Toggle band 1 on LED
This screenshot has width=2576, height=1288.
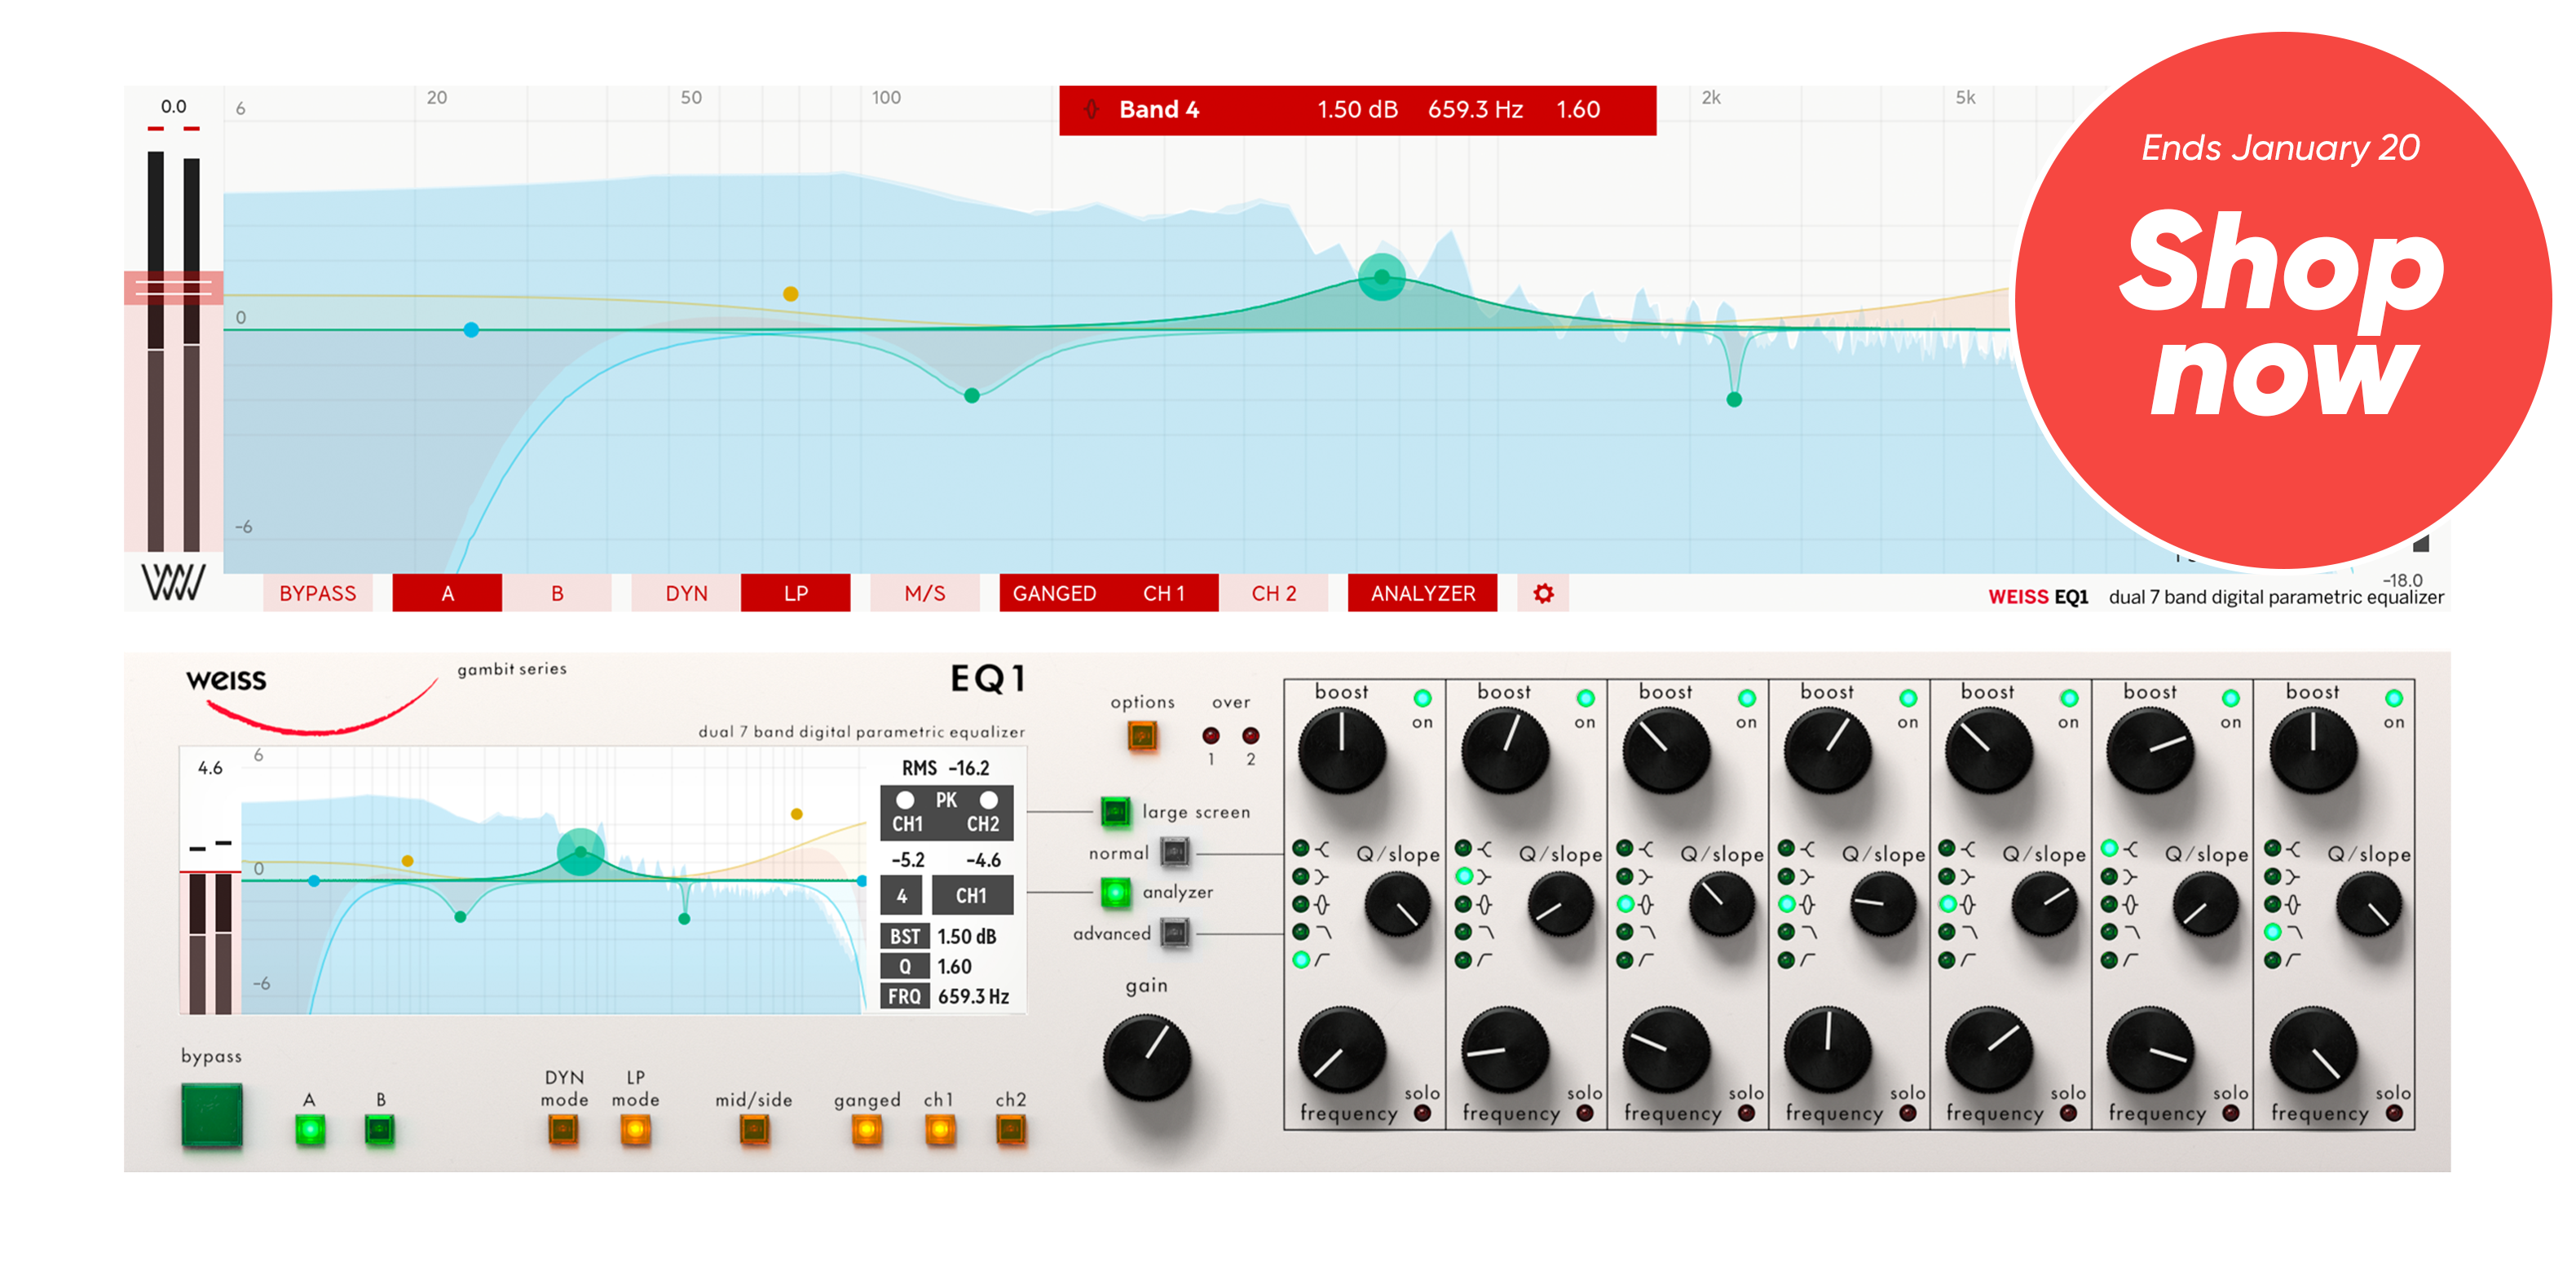(1422, 698)
